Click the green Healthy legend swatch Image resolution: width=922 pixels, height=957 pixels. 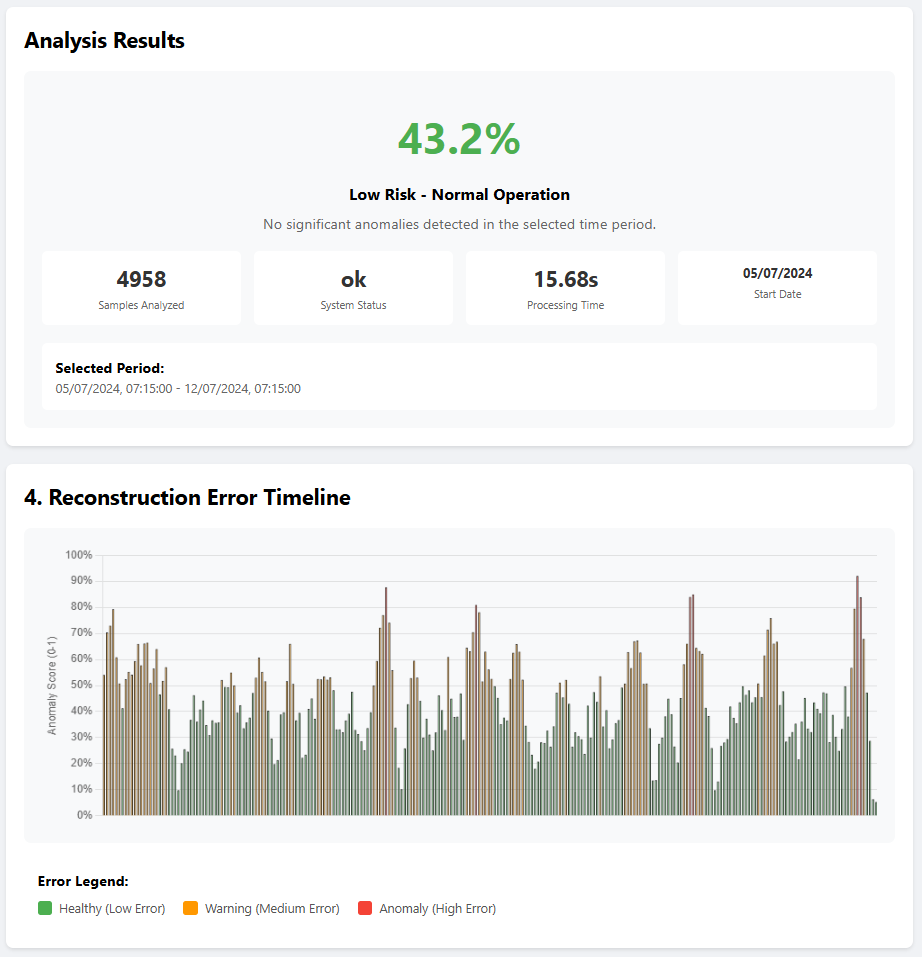click(x=45, y=908)
